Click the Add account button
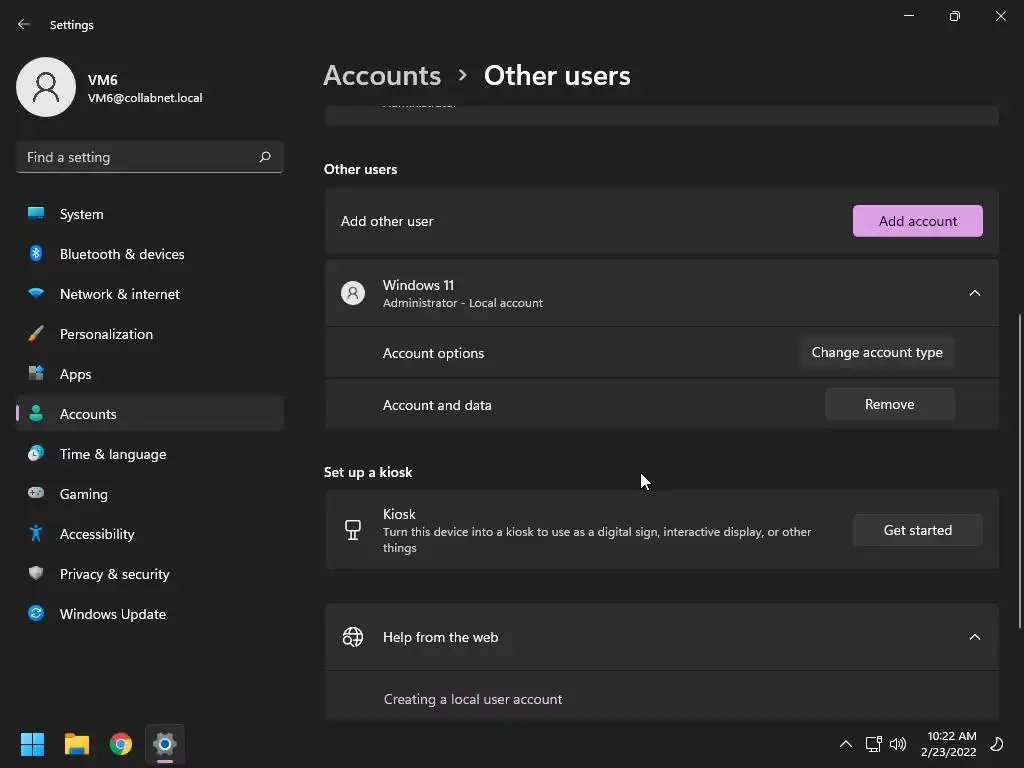This screenshot has width=1024, height=768. coord(917,221)
